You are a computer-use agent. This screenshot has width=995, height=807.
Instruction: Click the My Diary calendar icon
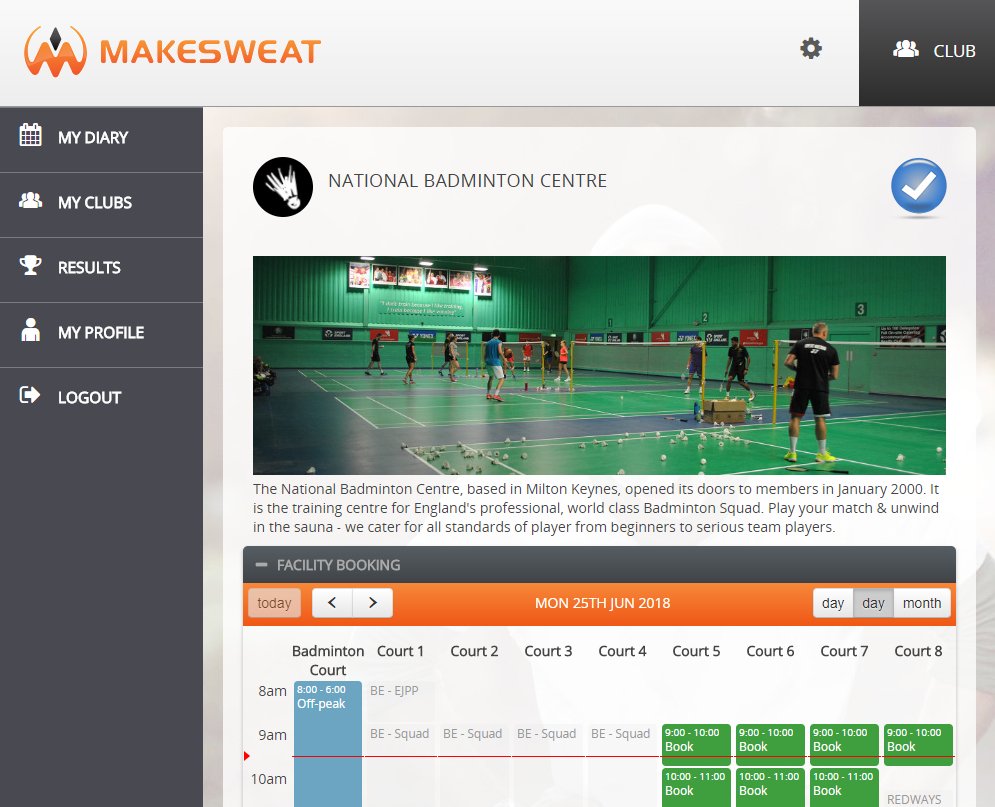click(x=30, y=135)
